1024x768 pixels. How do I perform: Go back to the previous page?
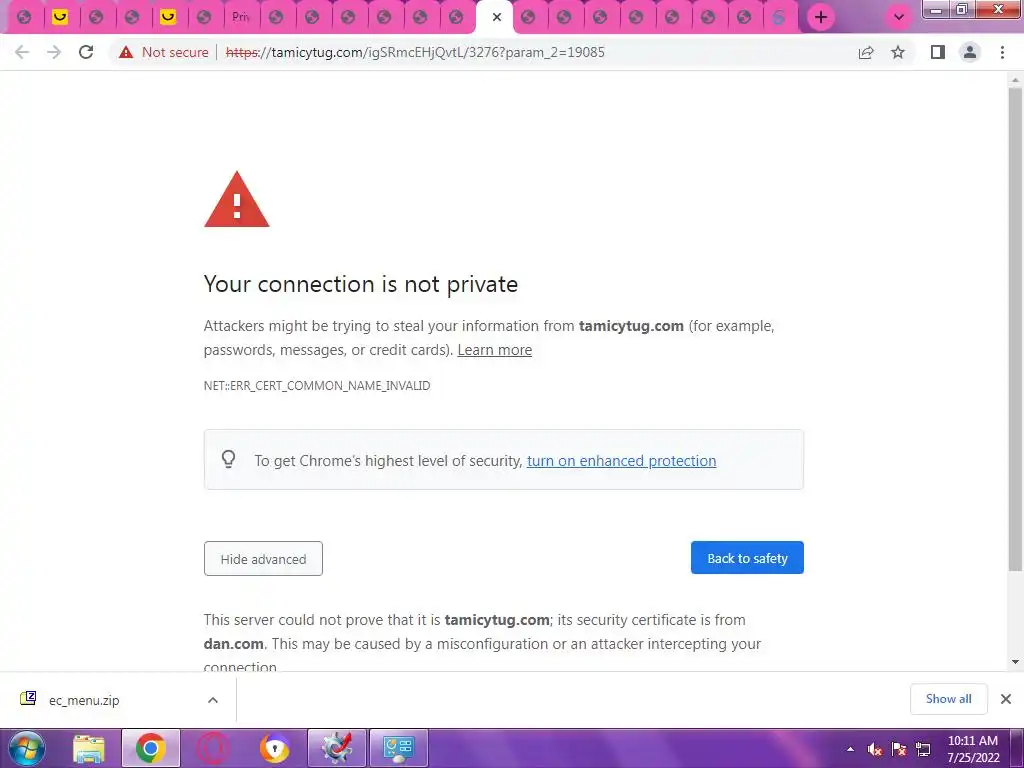point(22,52)
